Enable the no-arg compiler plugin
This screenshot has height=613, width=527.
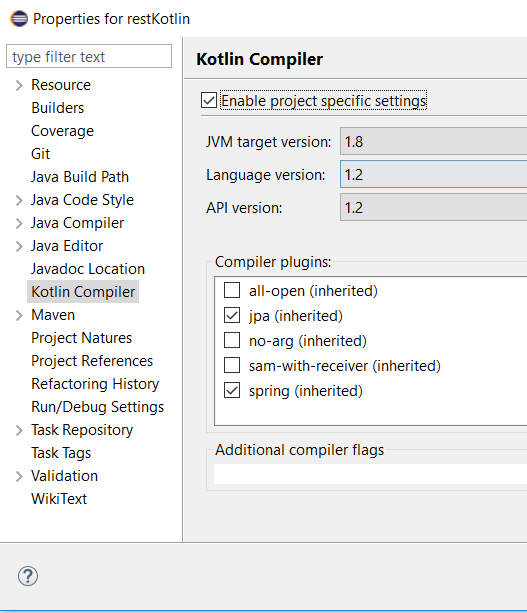point(232,341)
